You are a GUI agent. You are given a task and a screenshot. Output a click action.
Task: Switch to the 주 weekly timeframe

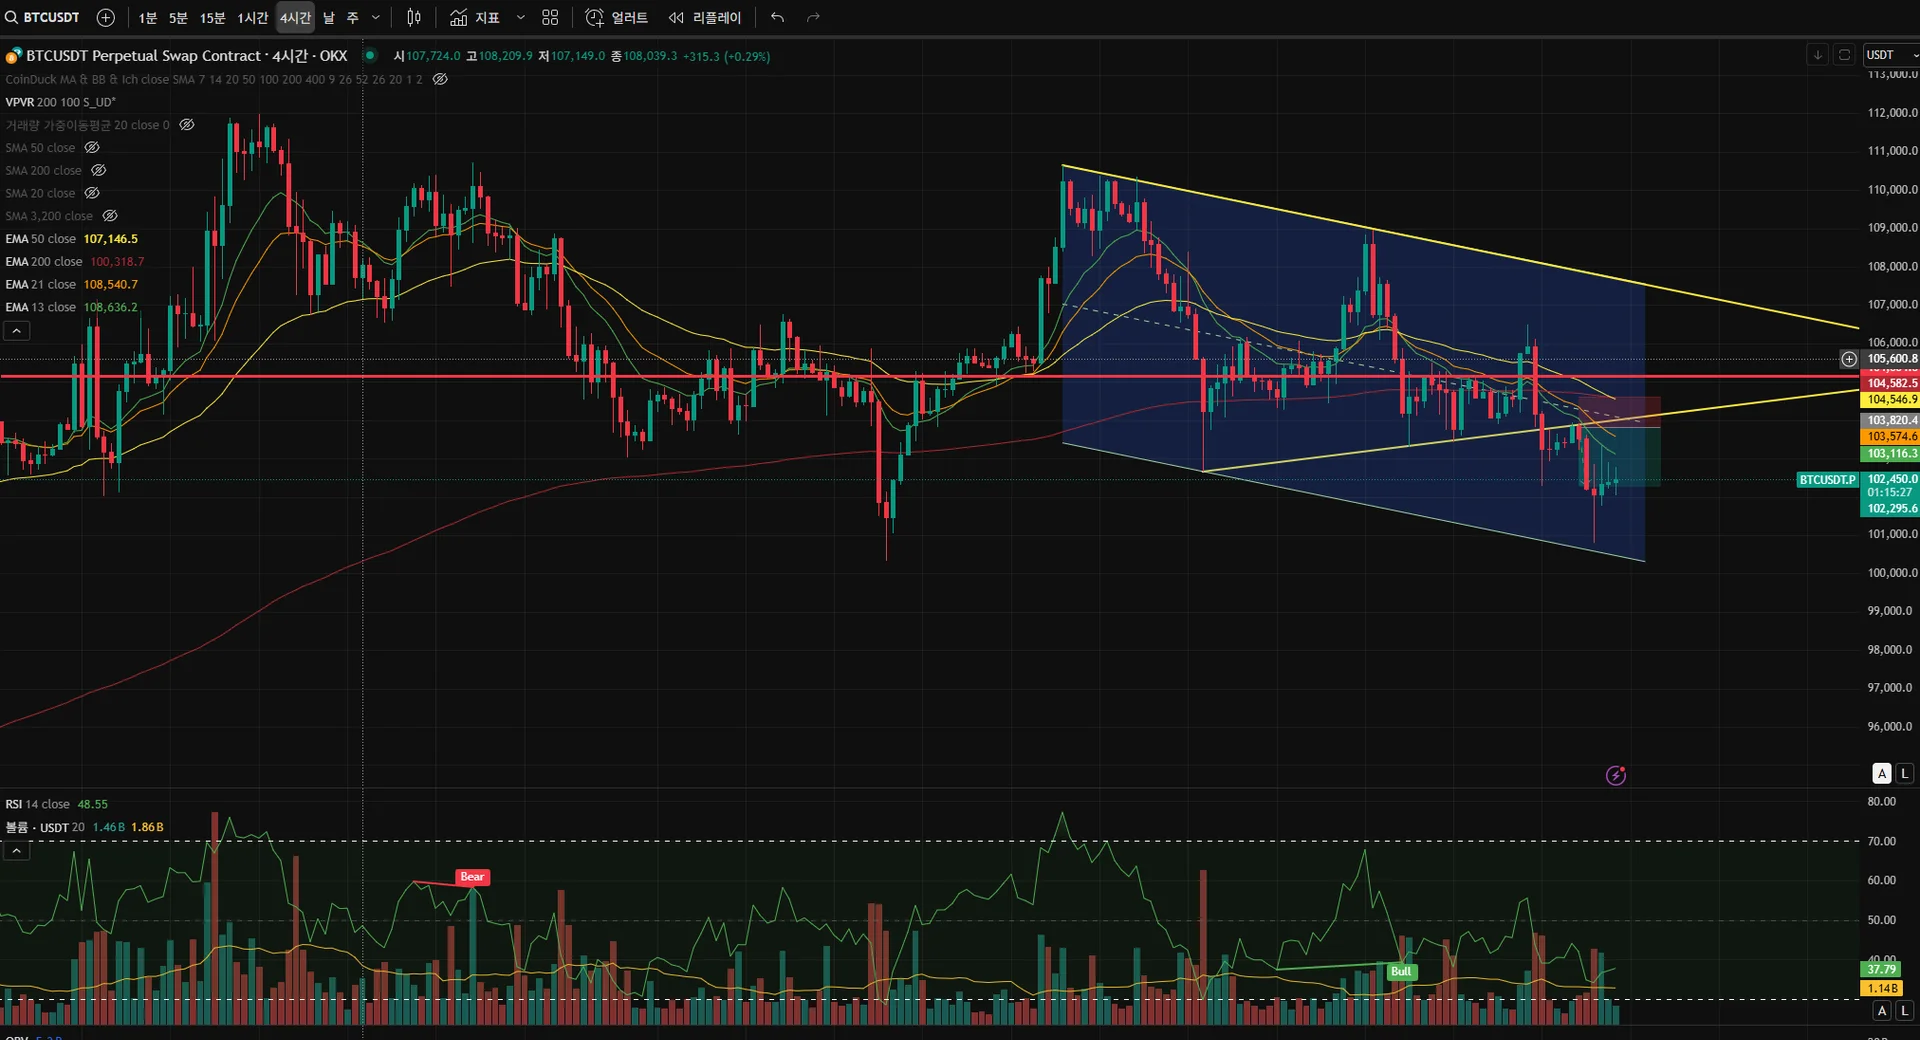[352, 17]
